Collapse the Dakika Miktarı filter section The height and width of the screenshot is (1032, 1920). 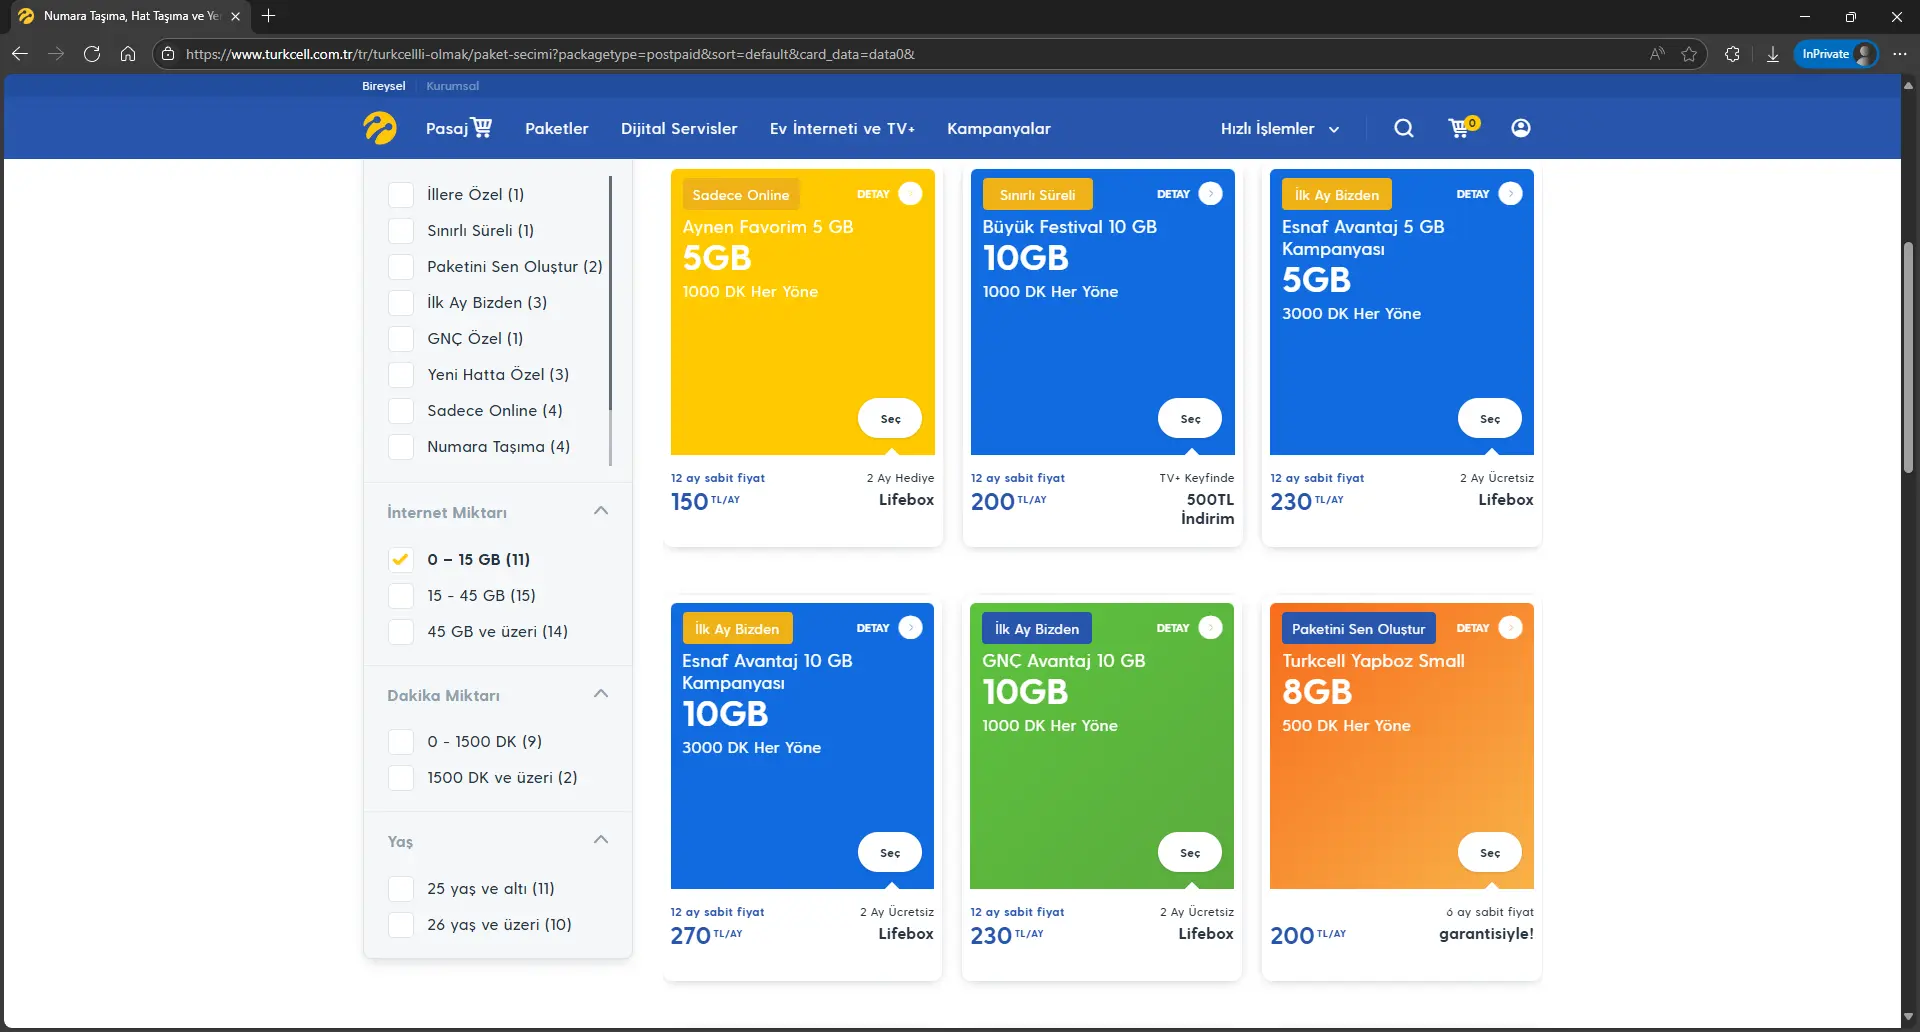click(601, 694)
